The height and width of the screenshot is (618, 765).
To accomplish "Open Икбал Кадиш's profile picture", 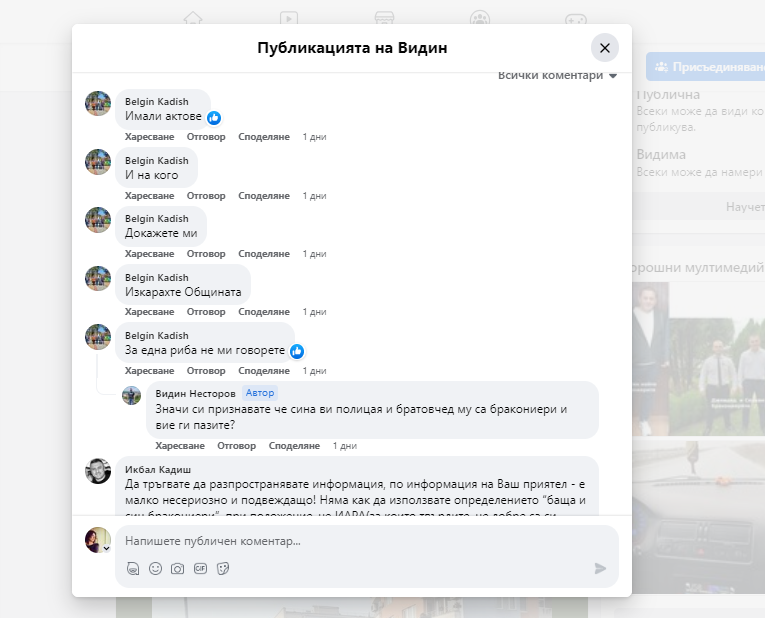I will coord(98,471).
